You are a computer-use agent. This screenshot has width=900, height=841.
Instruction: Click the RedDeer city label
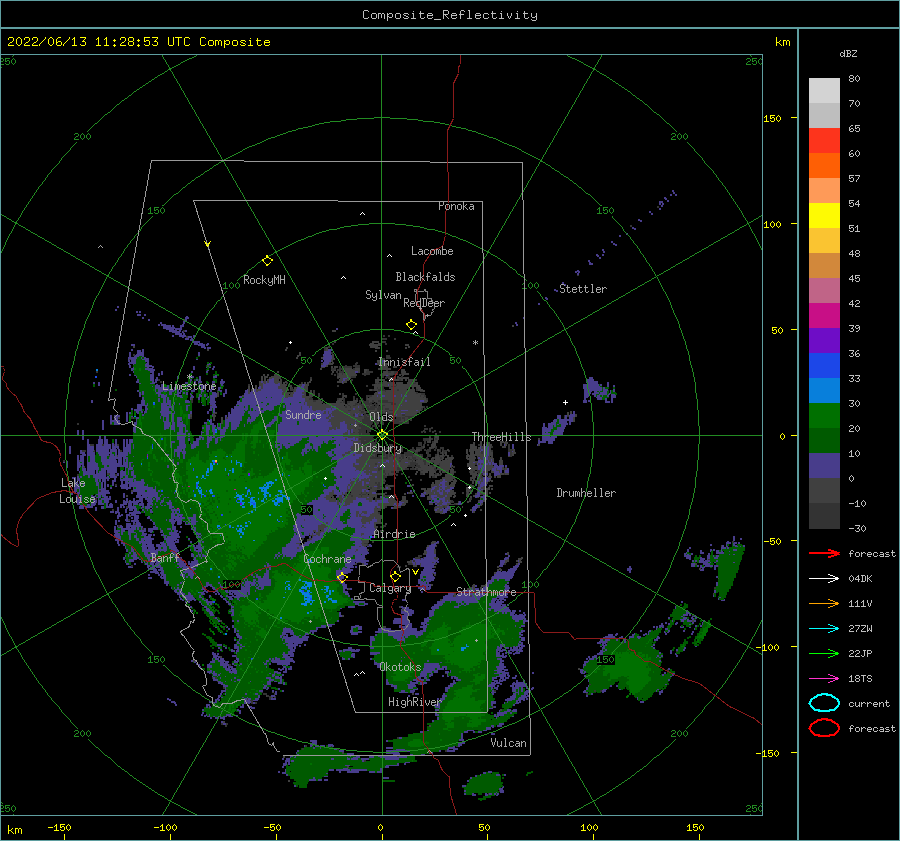(424, 303)
